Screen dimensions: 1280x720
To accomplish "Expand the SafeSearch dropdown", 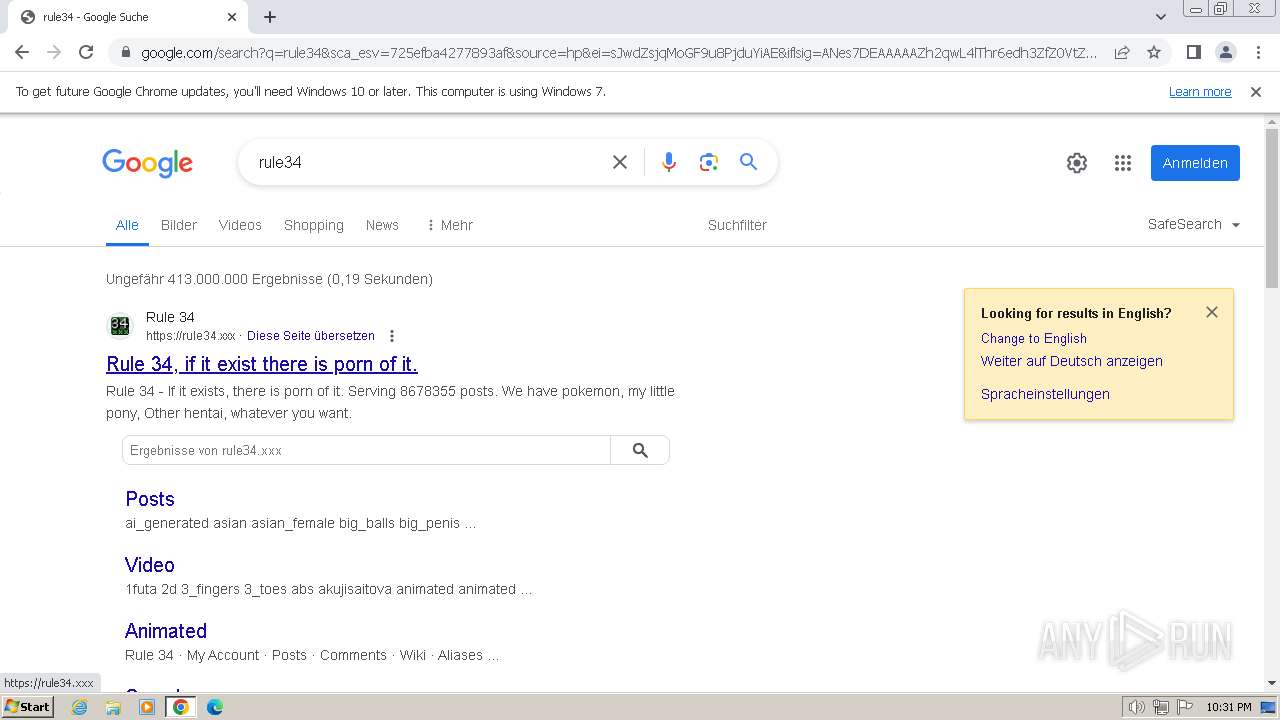I will click(x=1194, y=224).
